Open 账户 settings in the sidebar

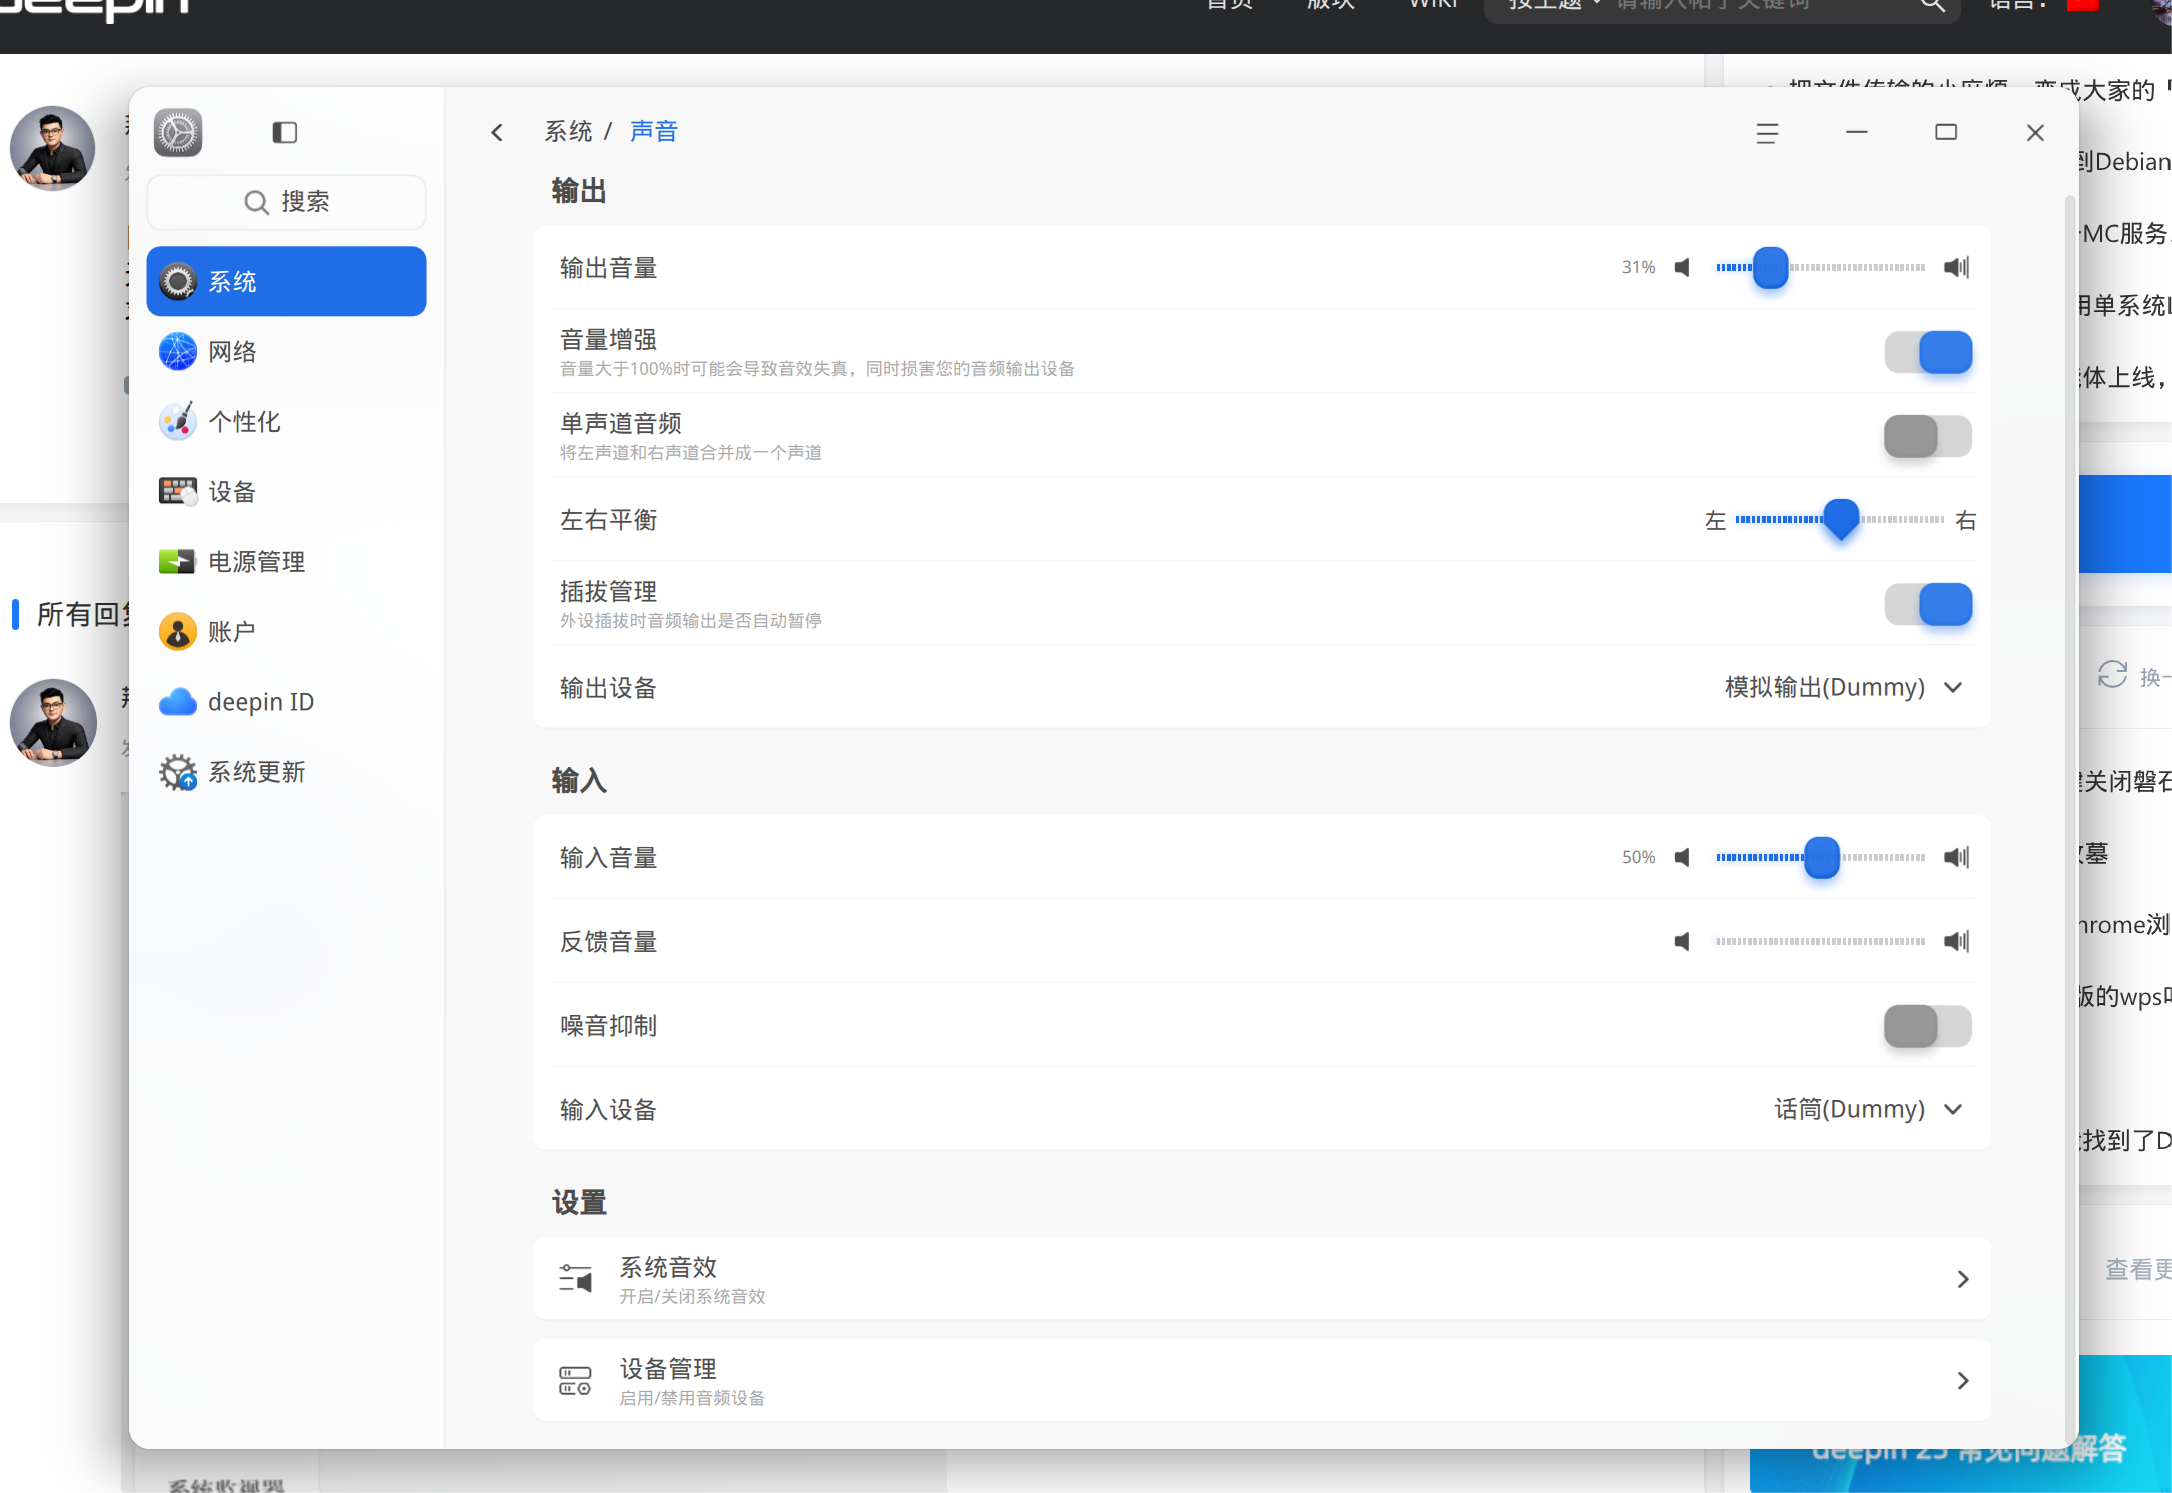tap(286, 631)
